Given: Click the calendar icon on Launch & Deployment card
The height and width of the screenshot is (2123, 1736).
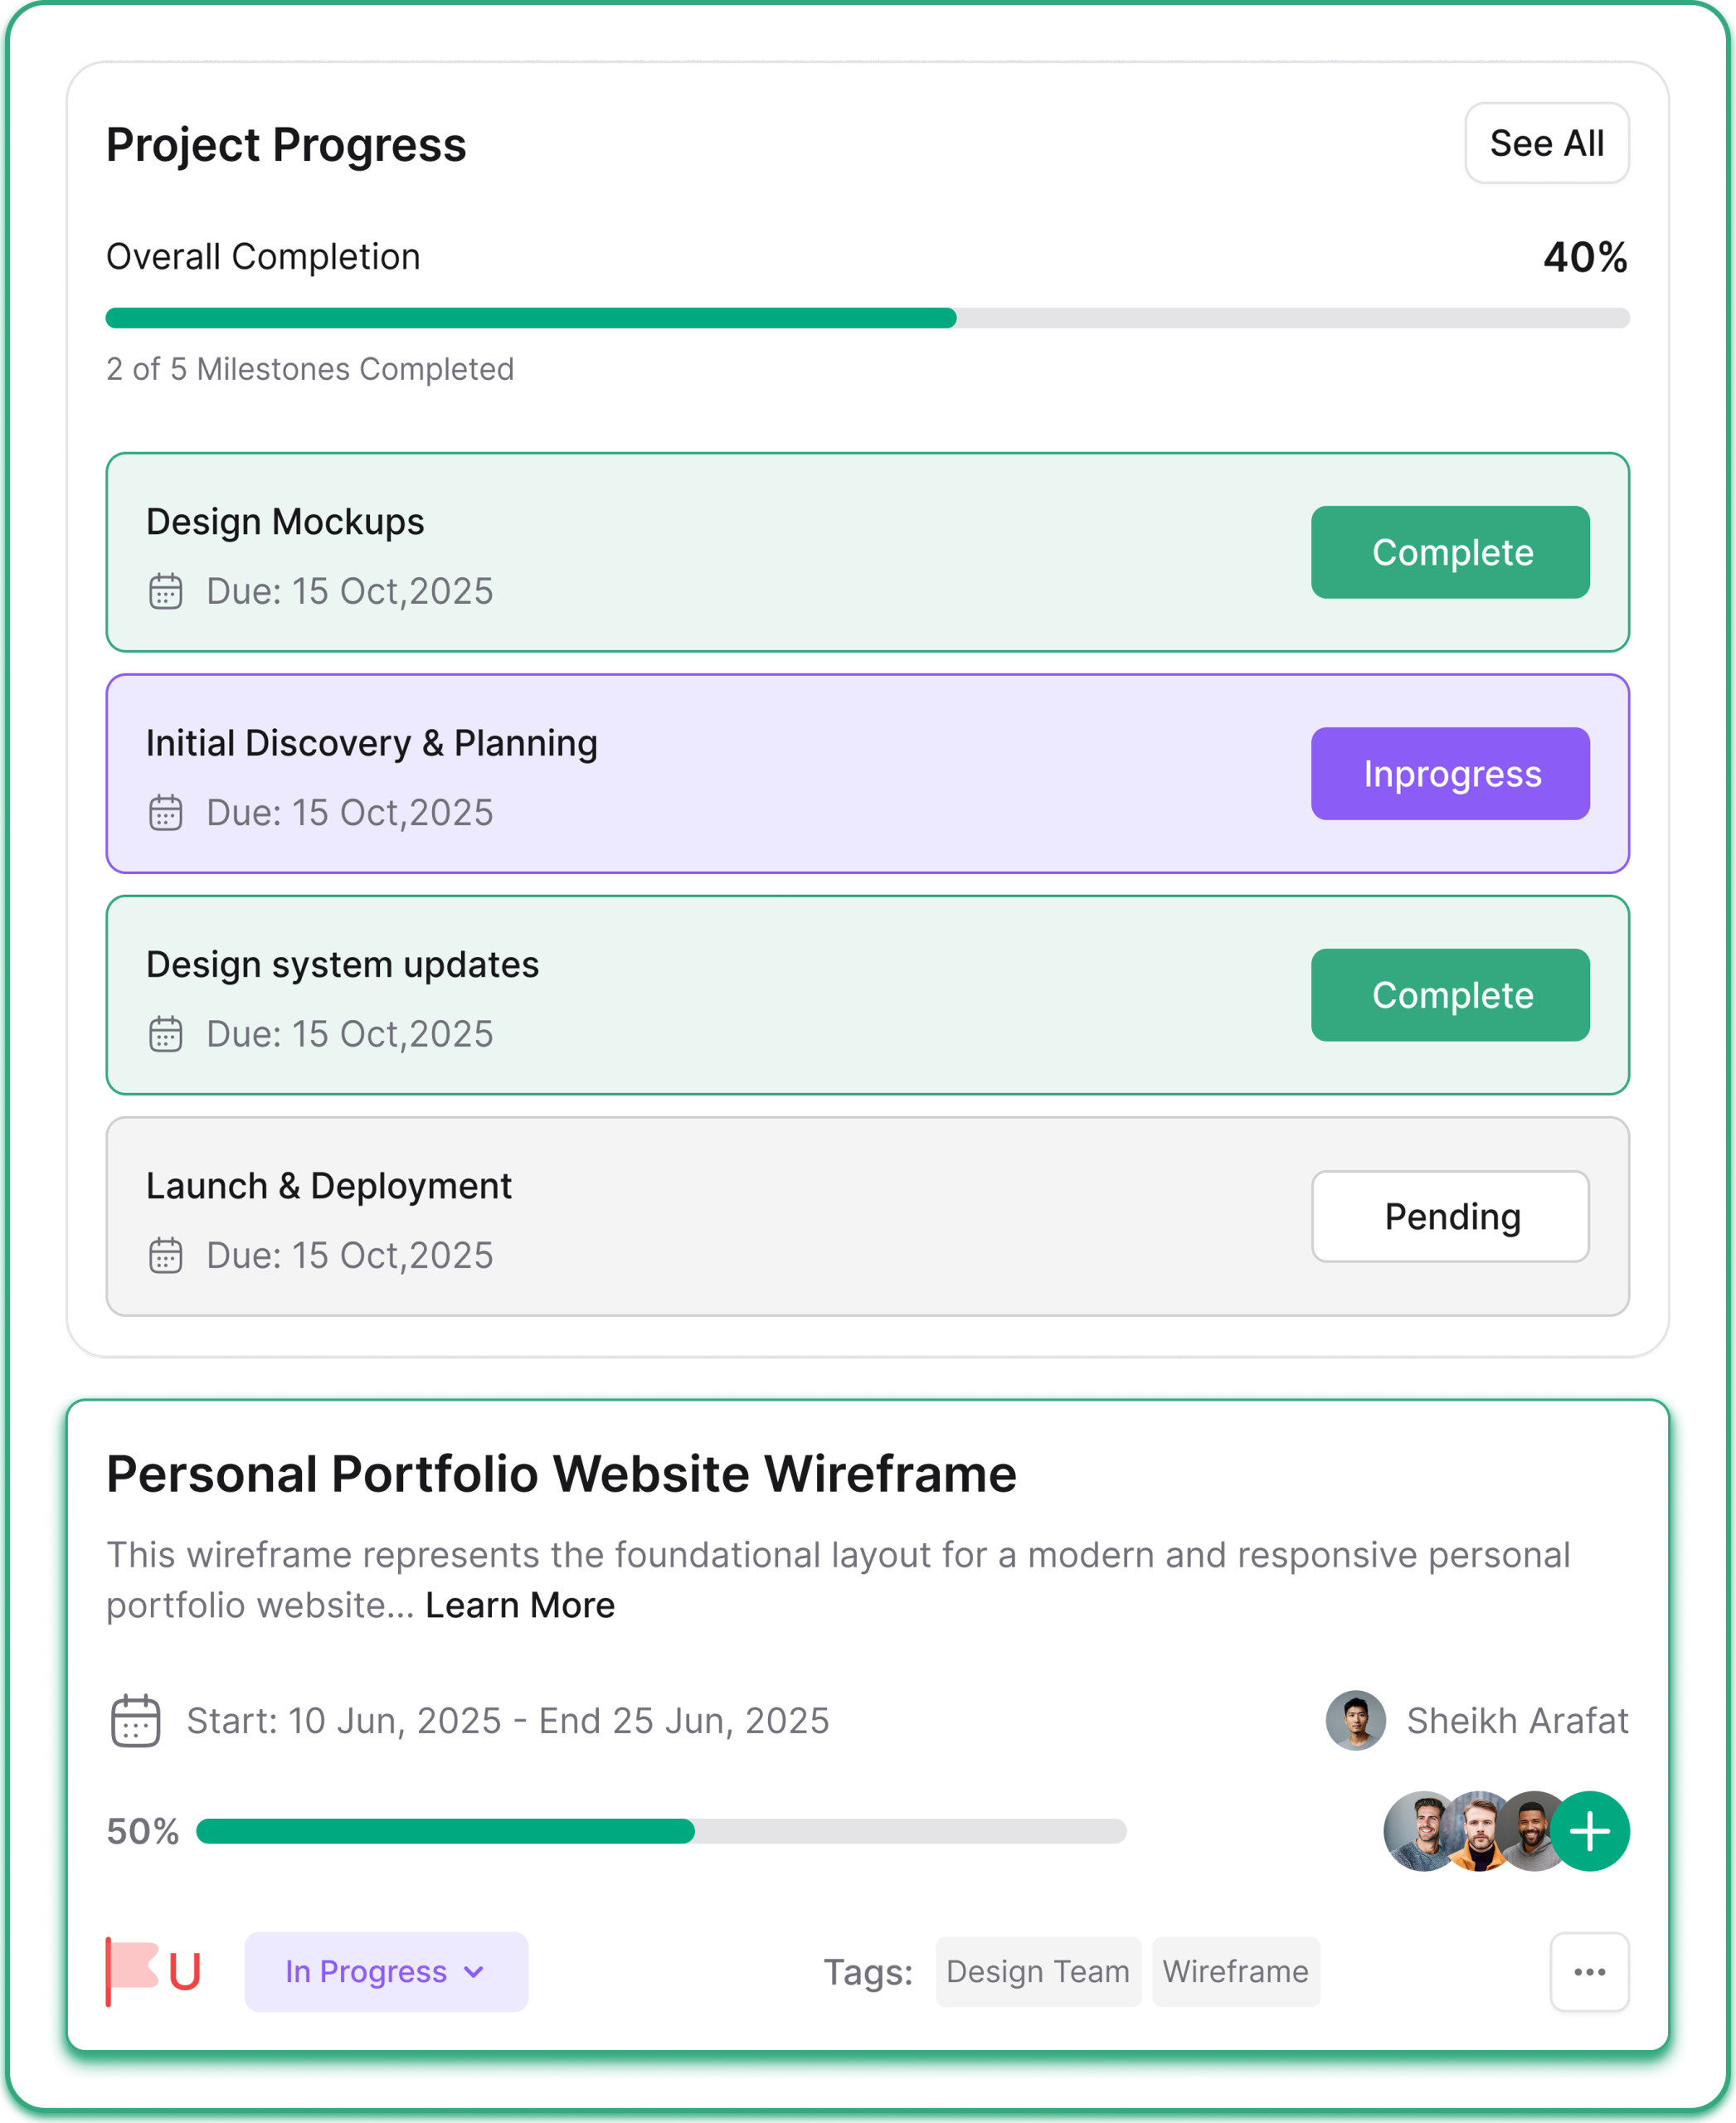Looking at the screenshot, I should pos(166,1256).
